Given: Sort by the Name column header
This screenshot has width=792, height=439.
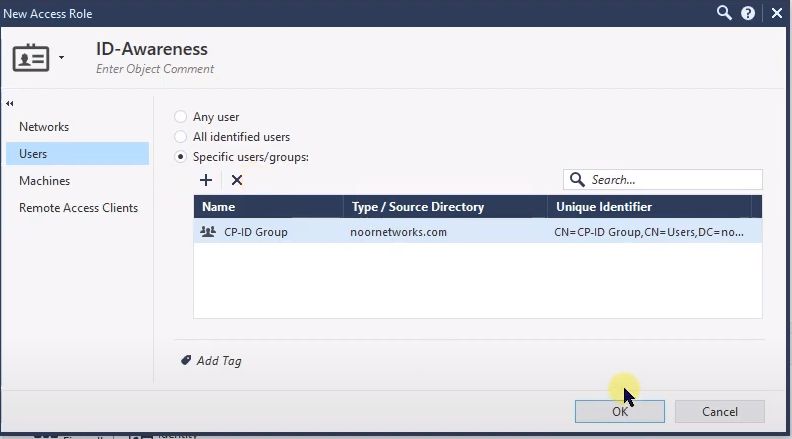Looking at the screenshot, I should [268, 207].
